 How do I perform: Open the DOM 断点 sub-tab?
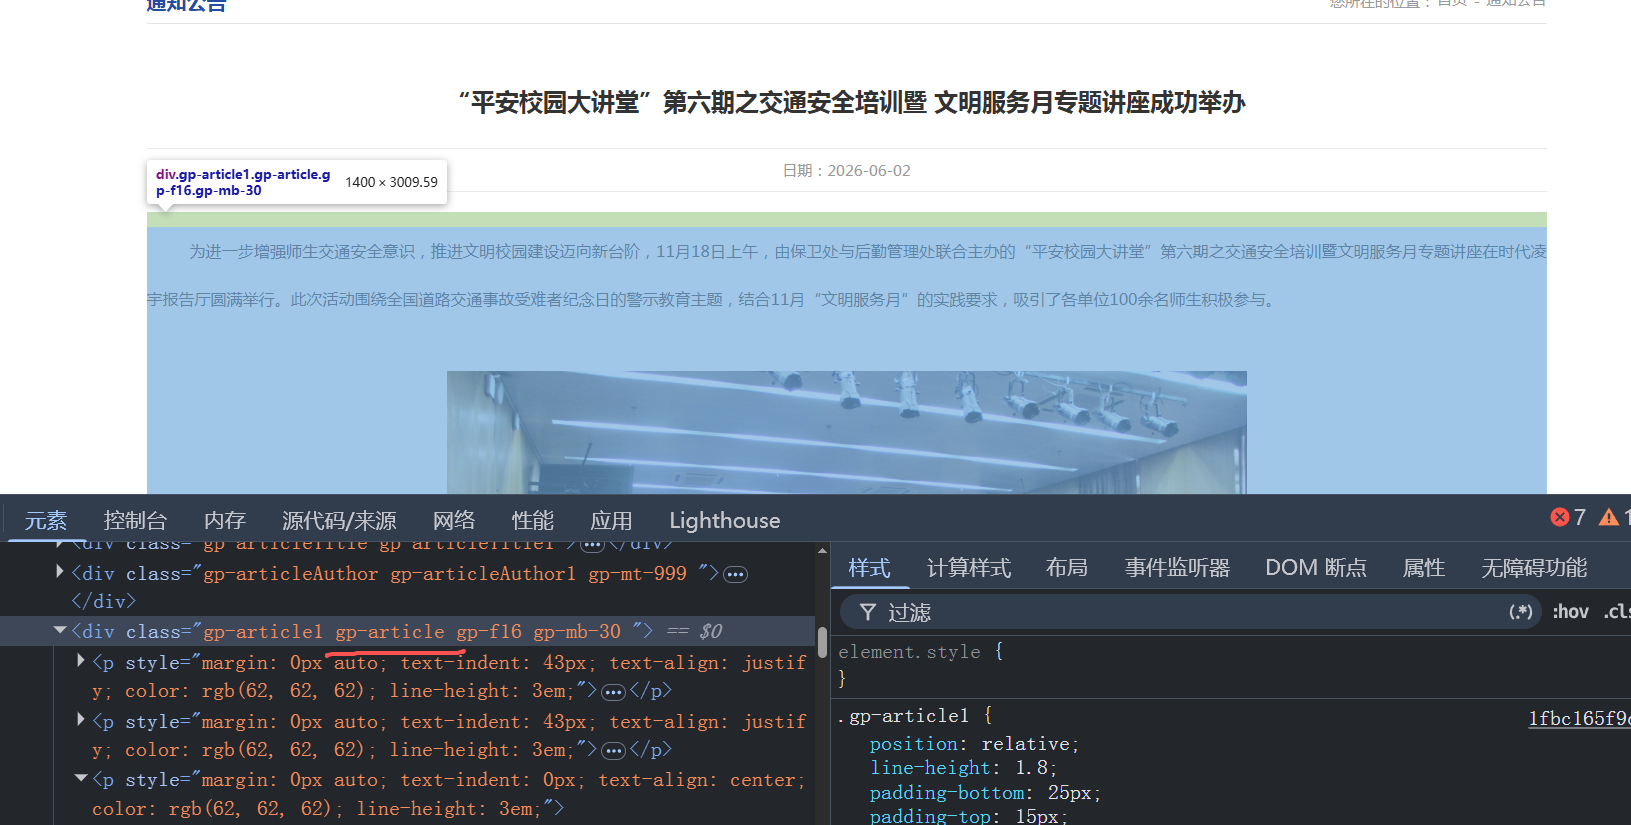pos(1316,568)
